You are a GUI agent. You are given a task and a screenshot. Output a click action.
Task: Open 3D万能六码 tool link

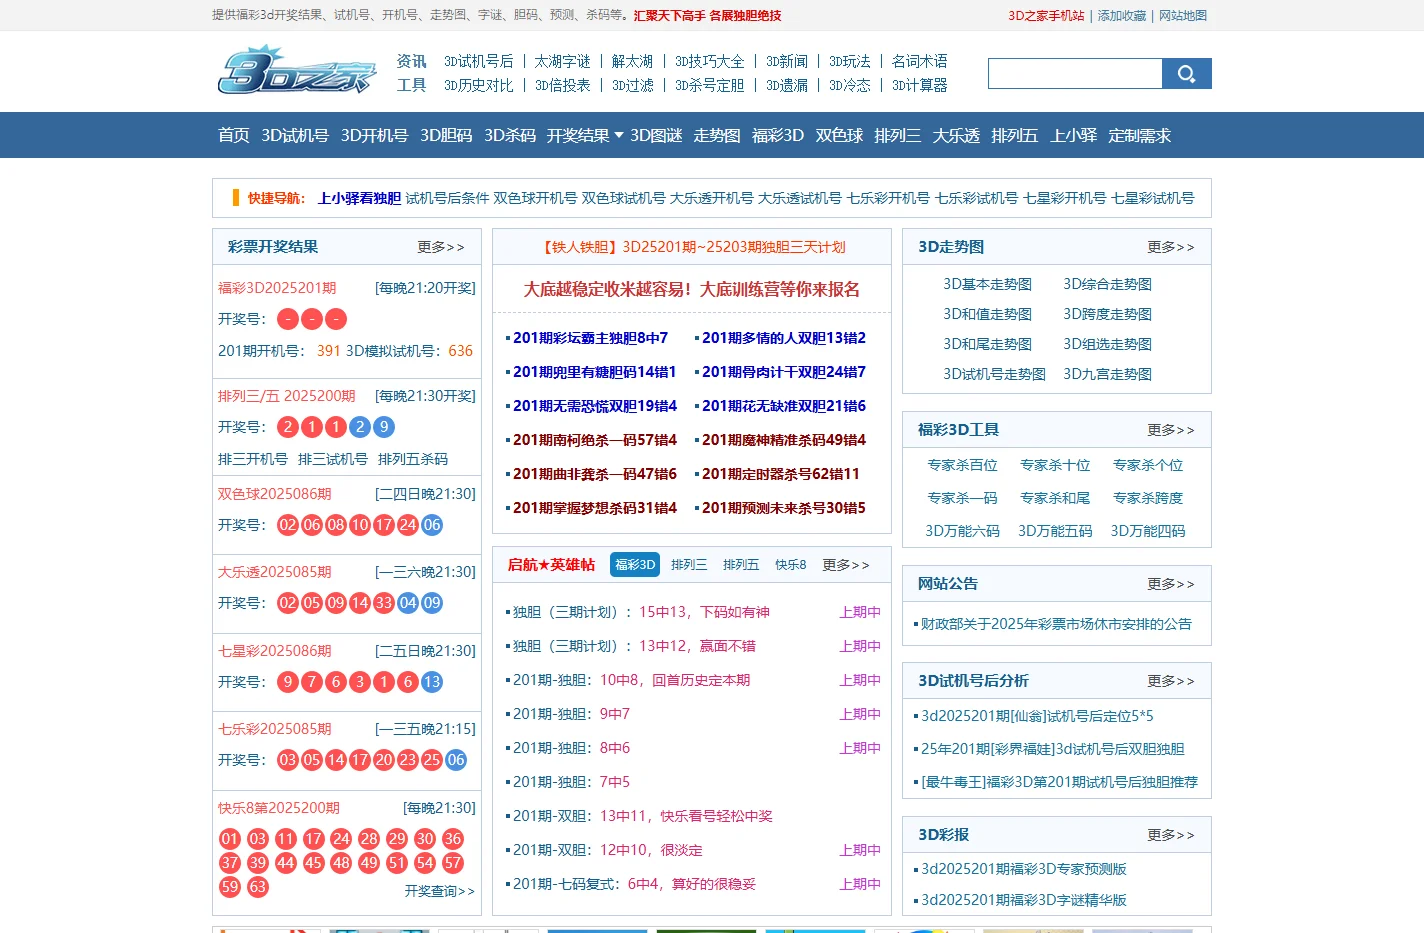pyautogui.click(x=962, y=531)
